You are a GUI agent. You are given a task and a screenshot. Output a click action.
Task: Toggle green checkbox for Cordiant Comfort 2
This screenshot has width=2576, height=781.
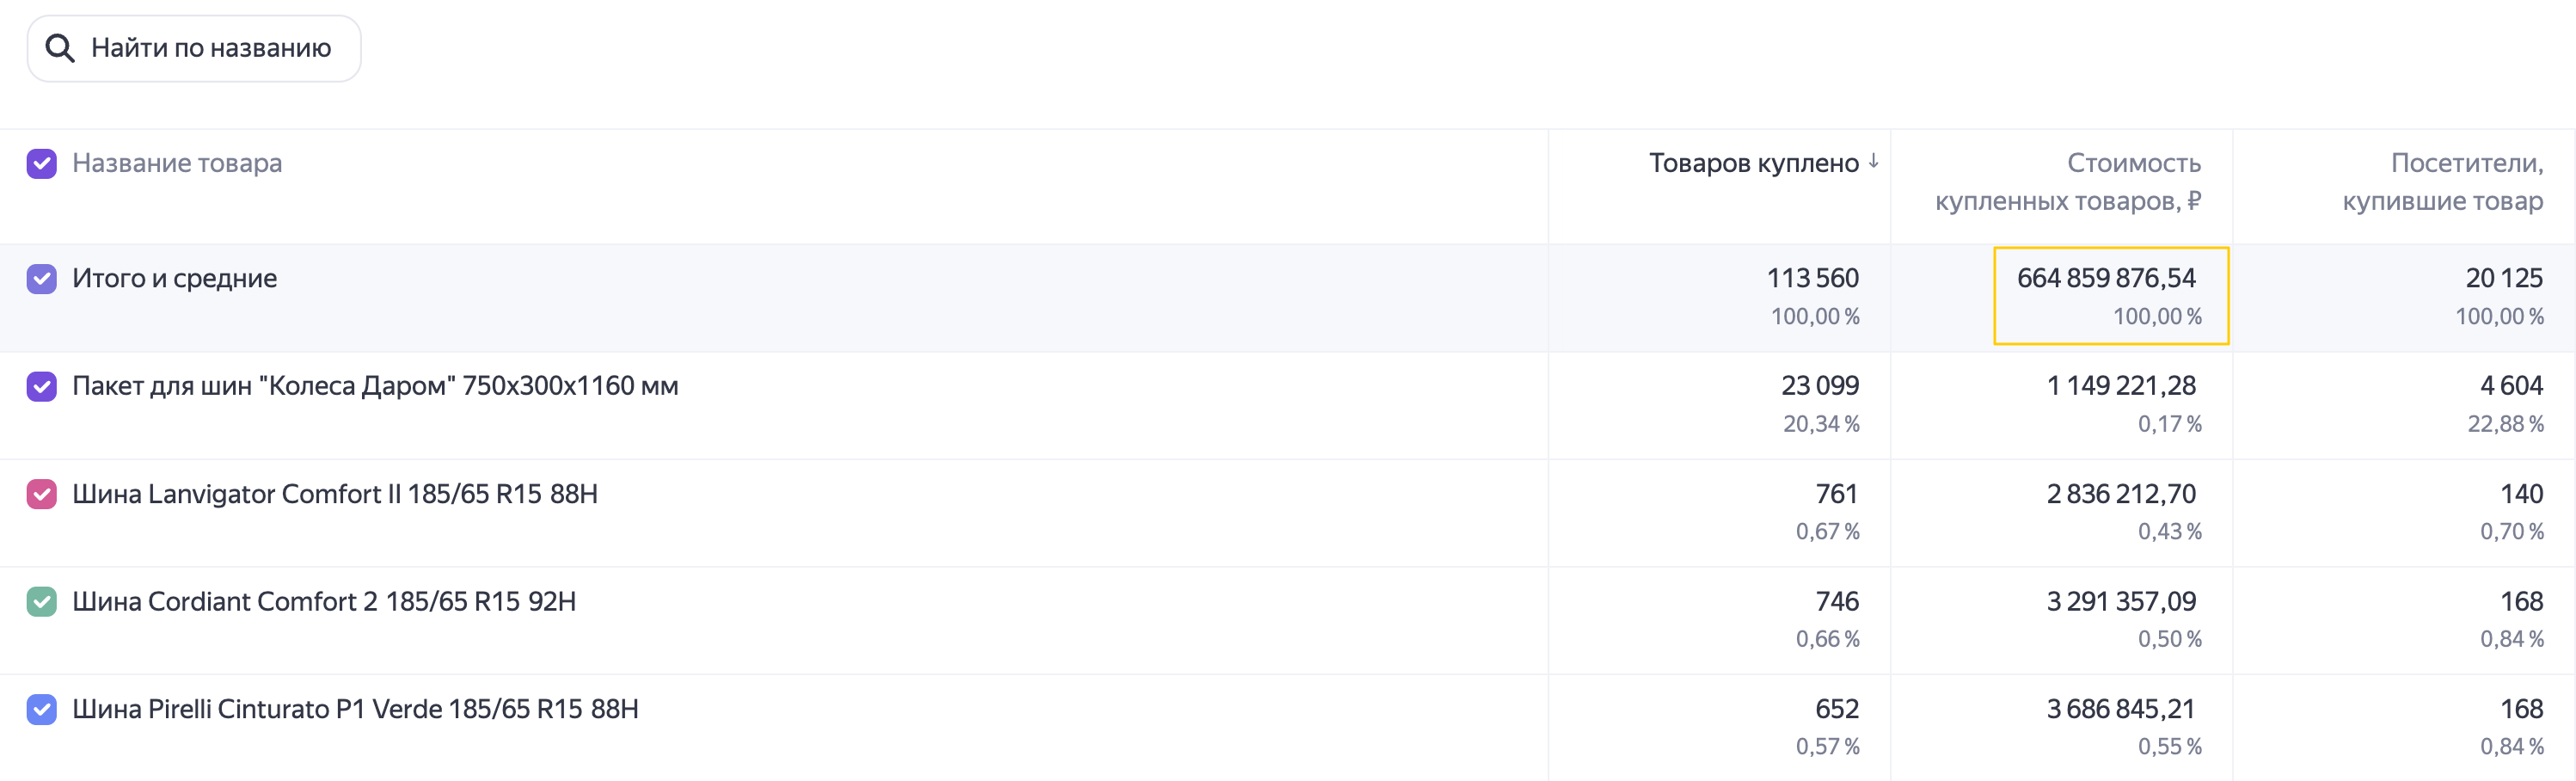click(42, 602)
